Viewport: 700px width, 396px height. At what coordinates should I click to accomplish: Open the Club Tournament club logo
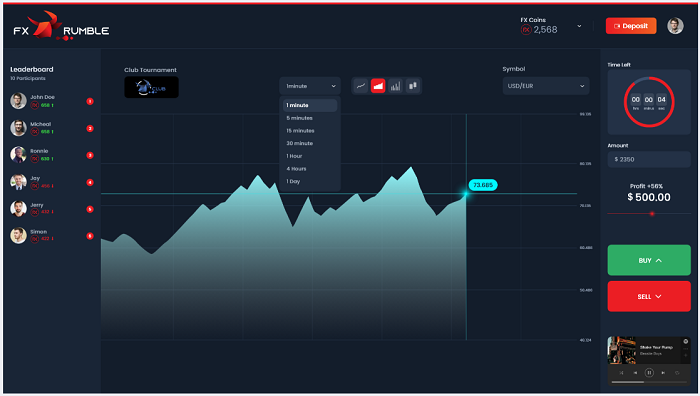[151, 87]
